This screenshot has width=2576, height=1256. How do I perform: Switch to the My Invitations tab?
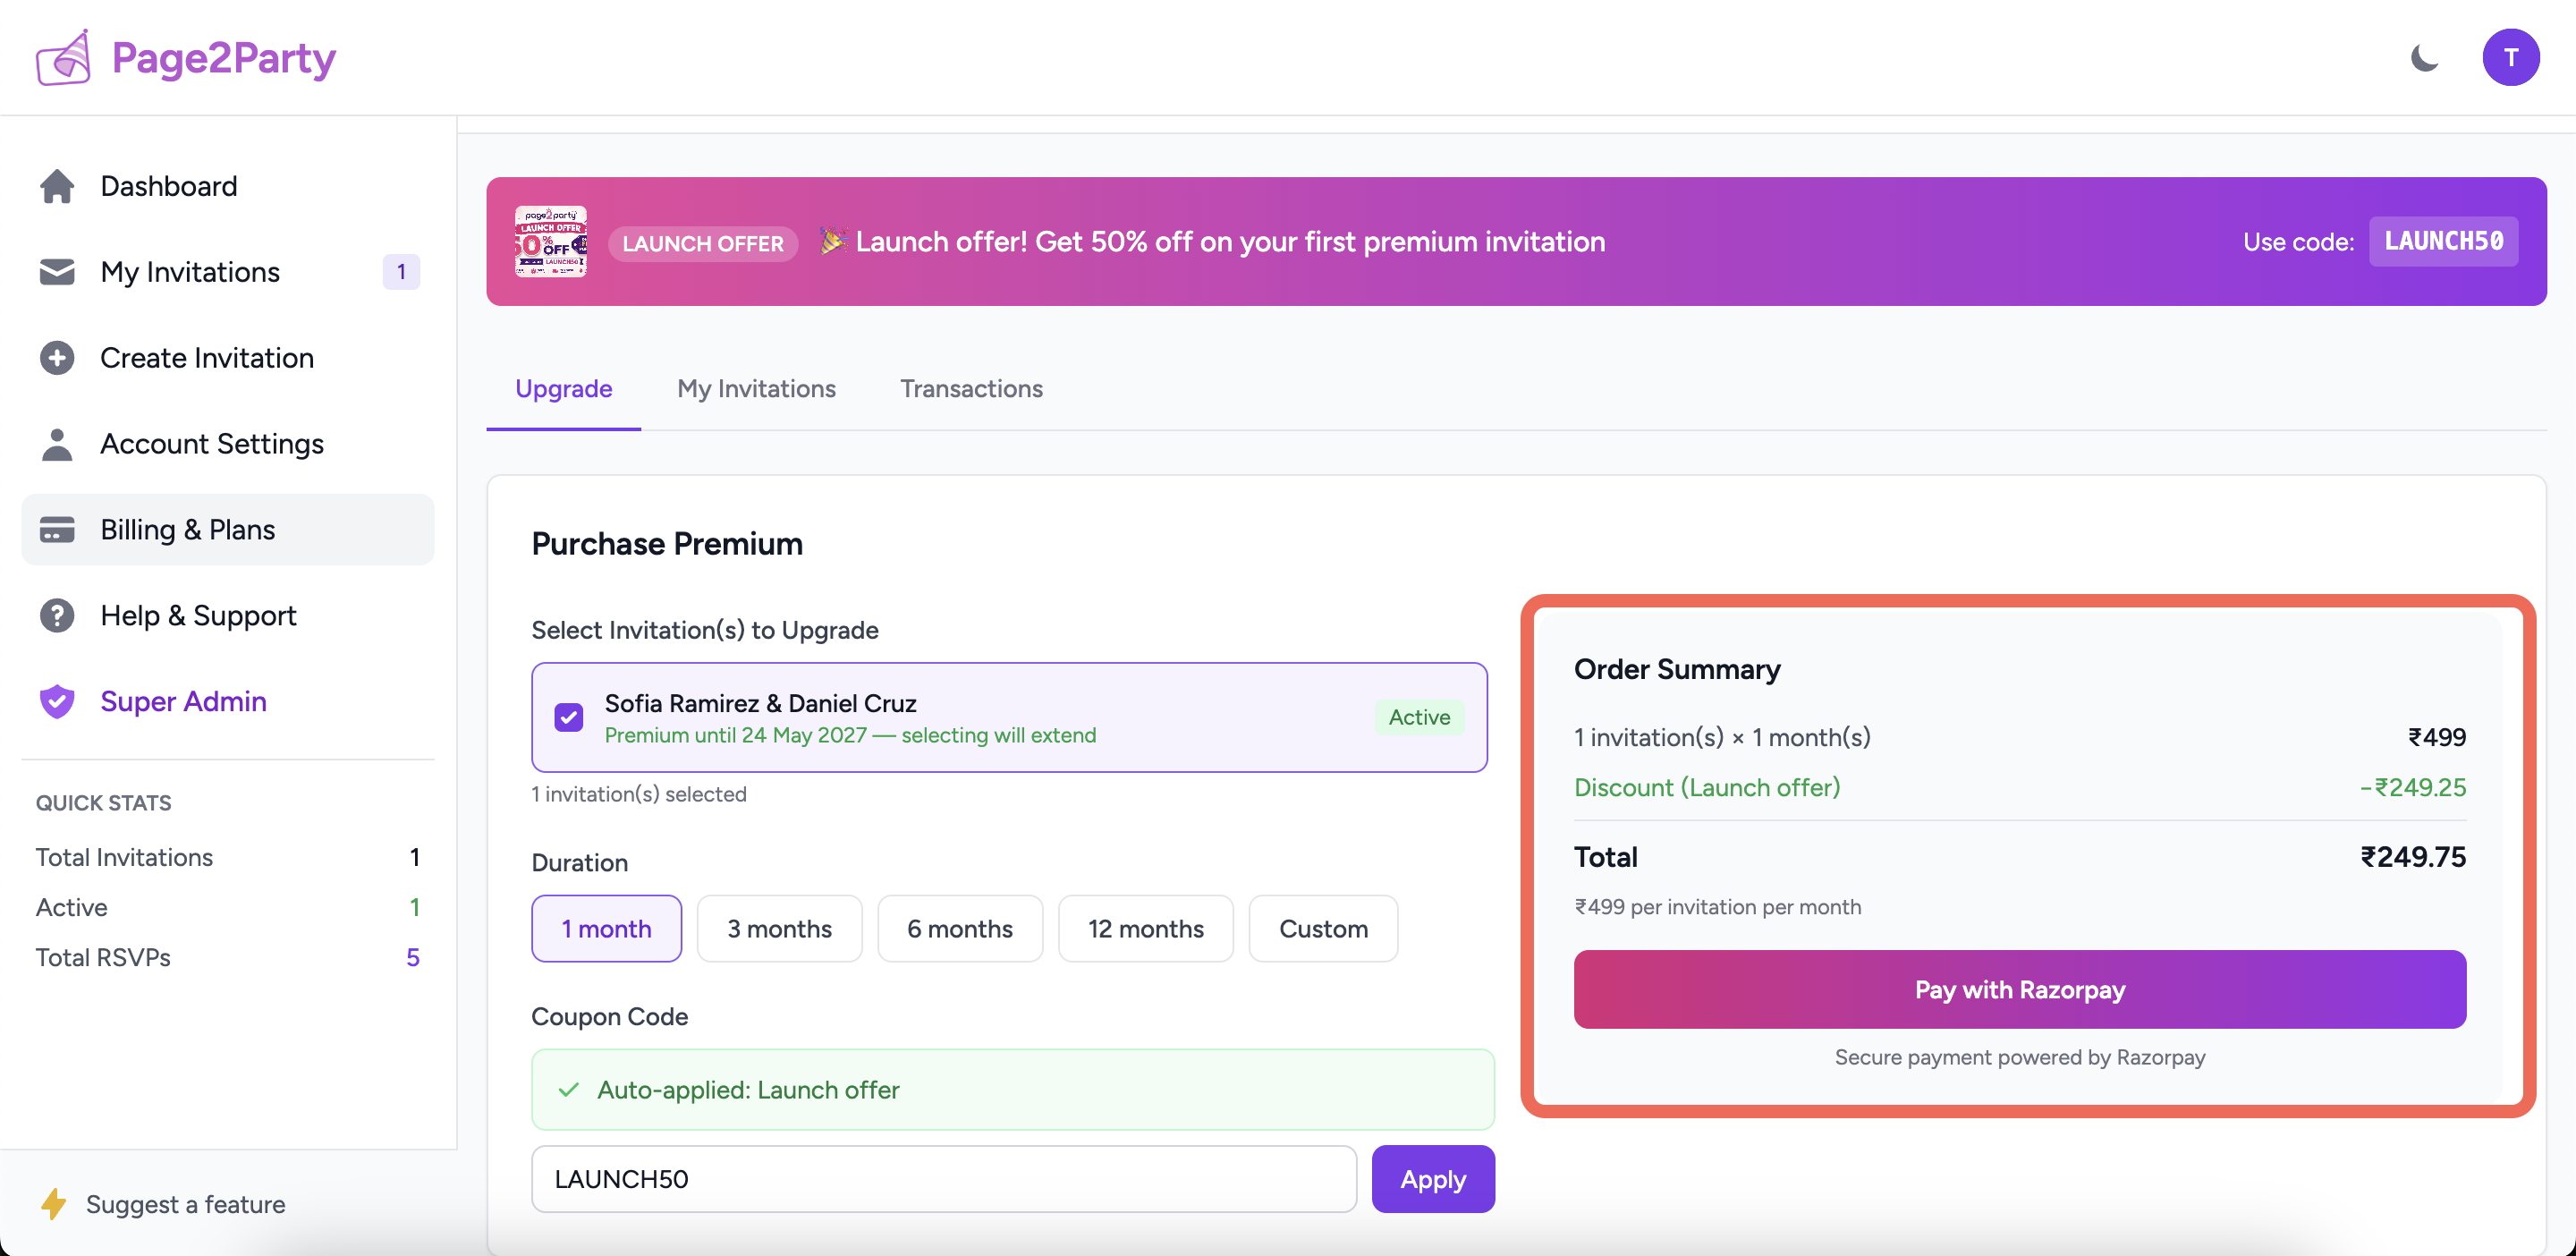click(x=756, y=389)
